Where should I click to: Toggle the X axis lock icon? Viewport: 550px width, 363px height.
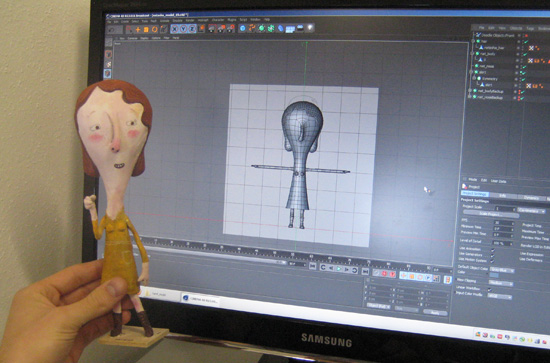tap(174, 29)
